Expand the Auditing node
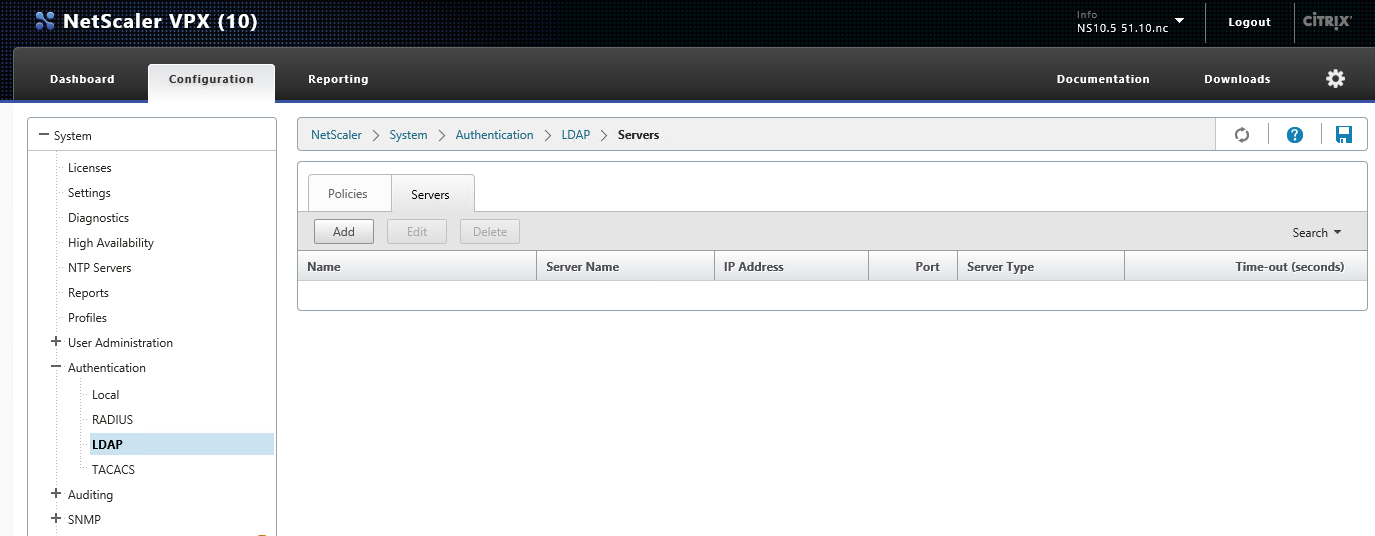This screenshot has height=536, width=1375. pos(56,494)
